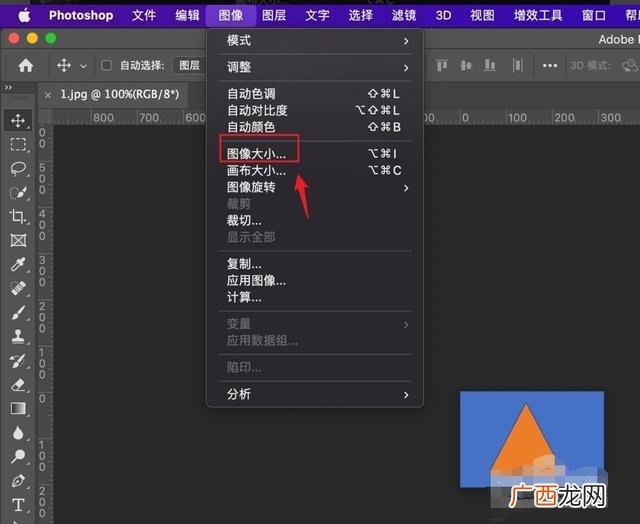Choose 自动颜色 from the menu
The width and height of the screenshot is (640, 524).
[315, 127]
